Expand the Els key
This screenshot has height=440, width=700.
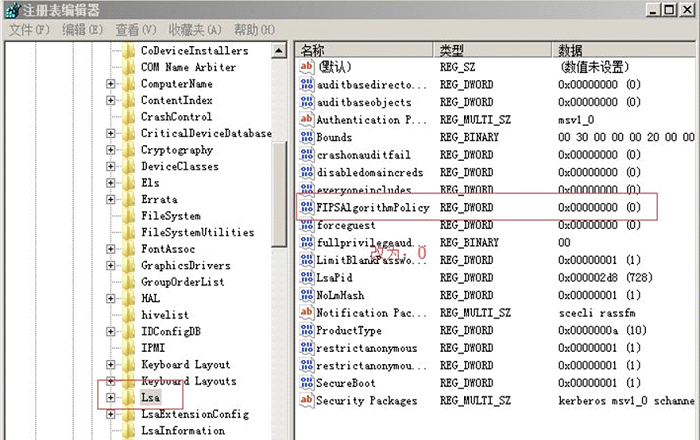(110, 183)
